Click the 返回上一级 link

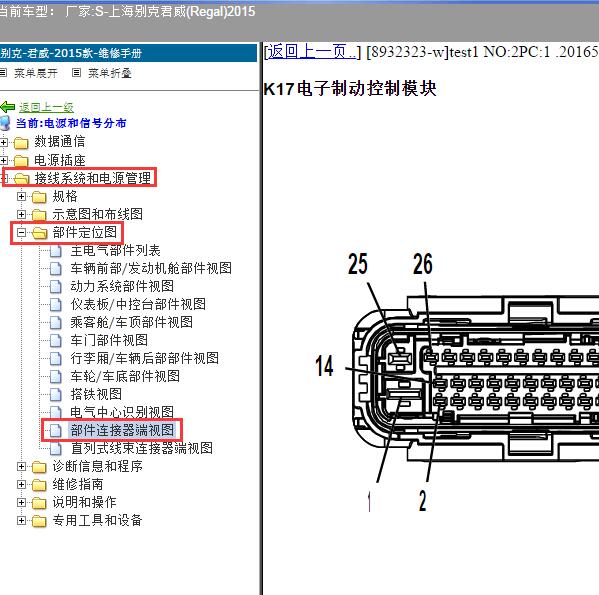click(46, 107)
